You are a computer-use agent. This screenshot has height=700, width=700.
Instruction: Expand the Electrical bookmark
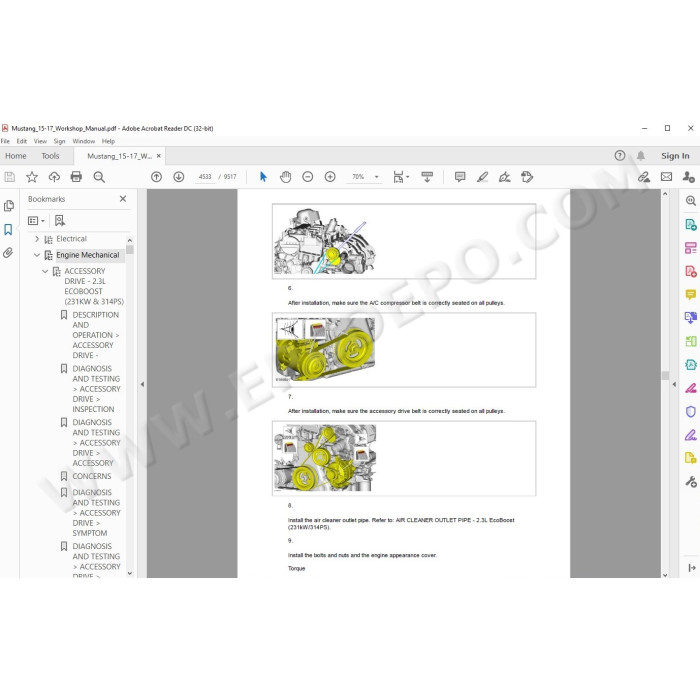37,239
